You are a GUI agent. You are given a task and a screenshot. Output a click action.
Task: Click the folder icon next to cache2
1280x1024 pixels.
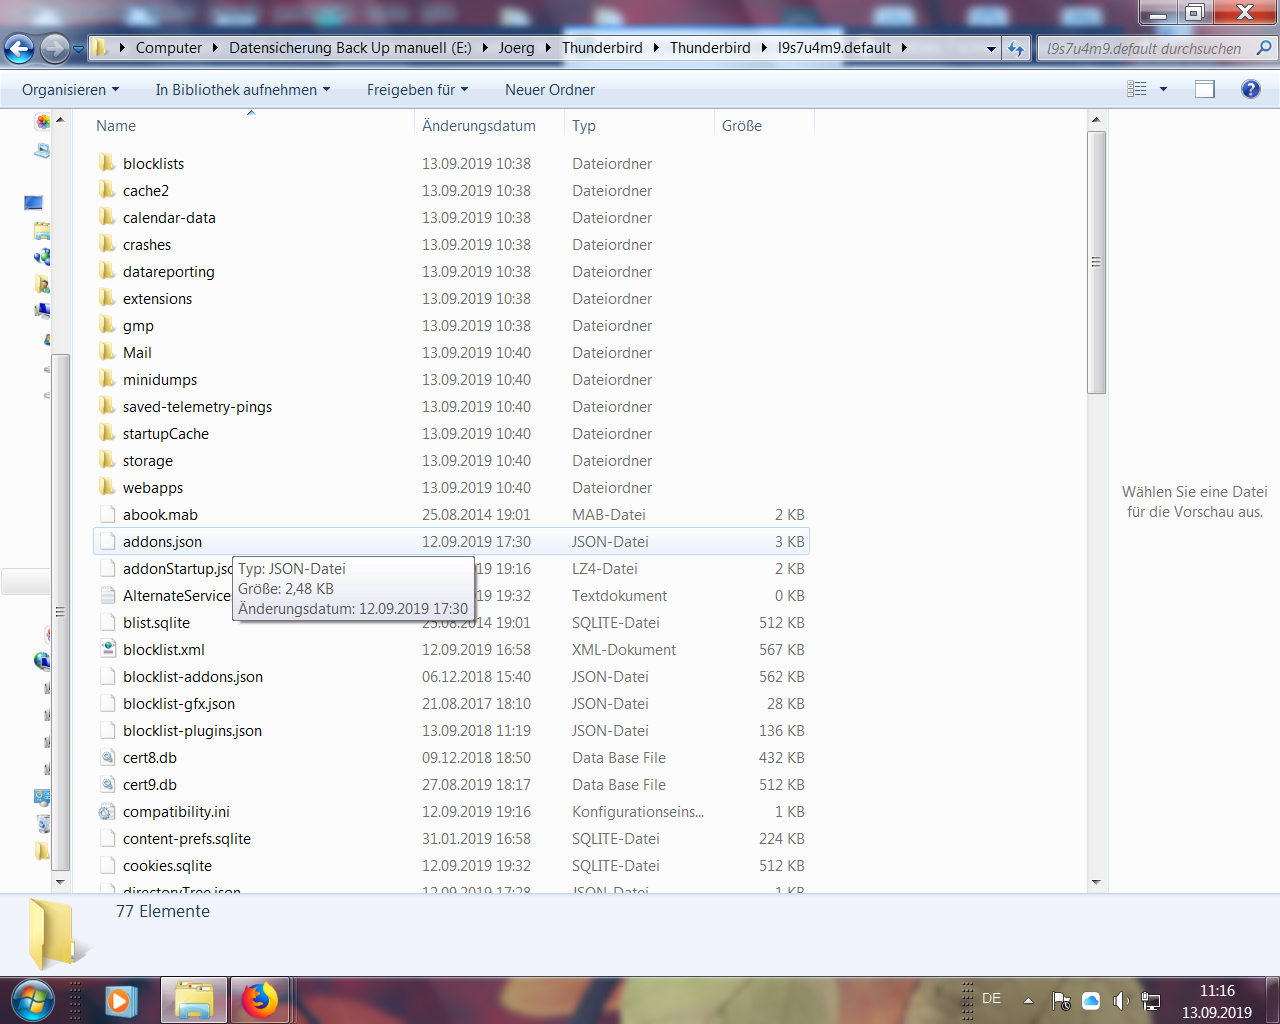[x=107, y=190]
